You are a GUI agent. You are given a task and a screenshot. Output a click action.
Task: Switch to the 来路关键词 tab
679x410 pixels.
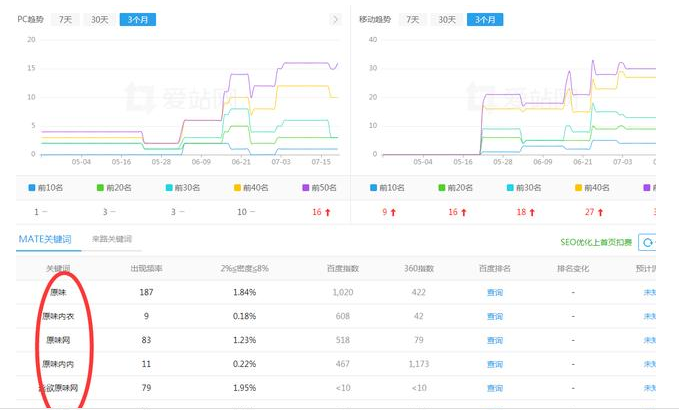111,239
